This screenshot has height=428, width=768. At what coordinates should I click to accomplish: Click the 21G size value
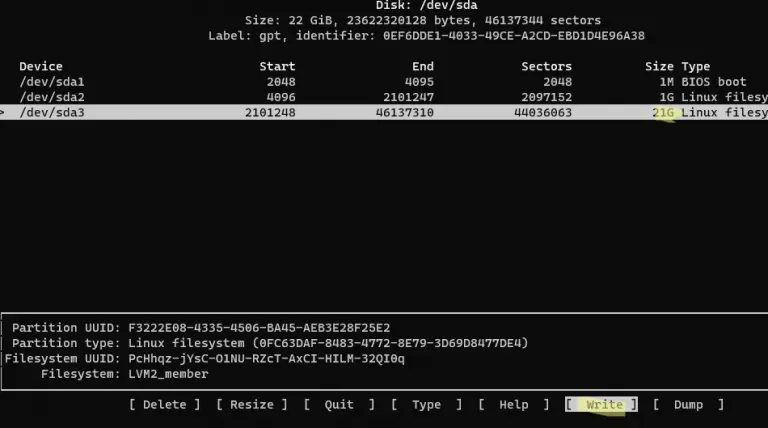tap(663, 113)
